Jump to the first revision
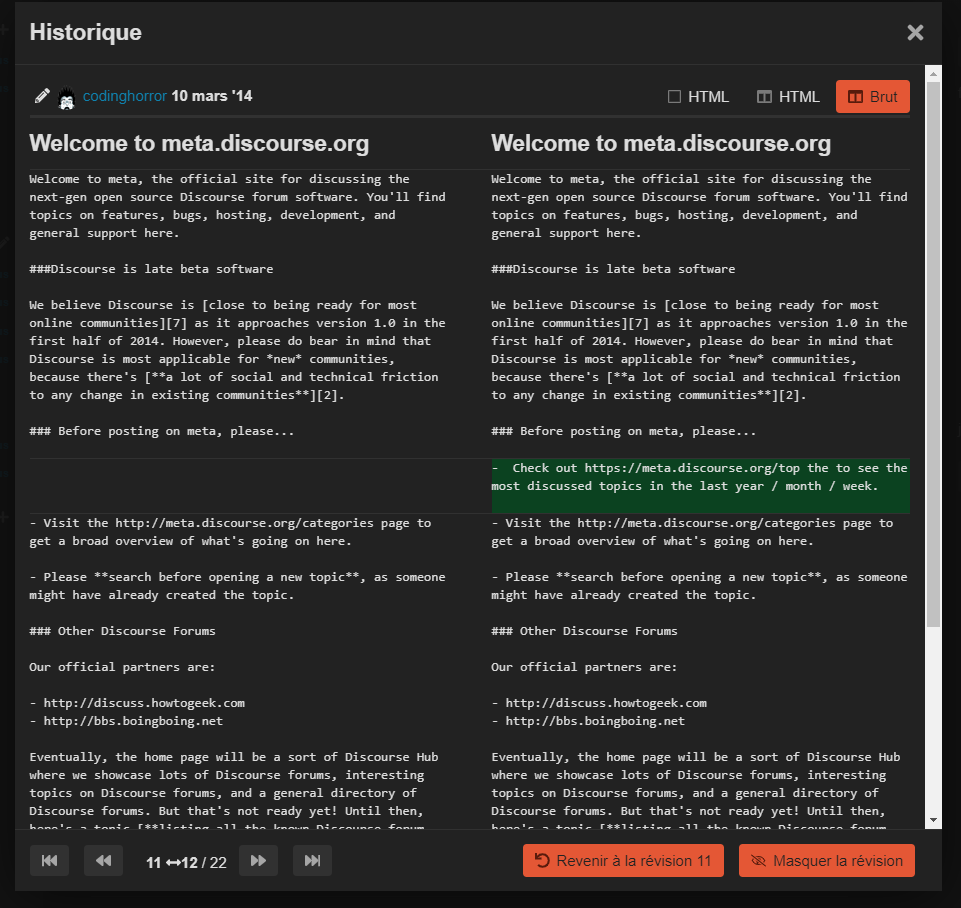 [50, 861]
